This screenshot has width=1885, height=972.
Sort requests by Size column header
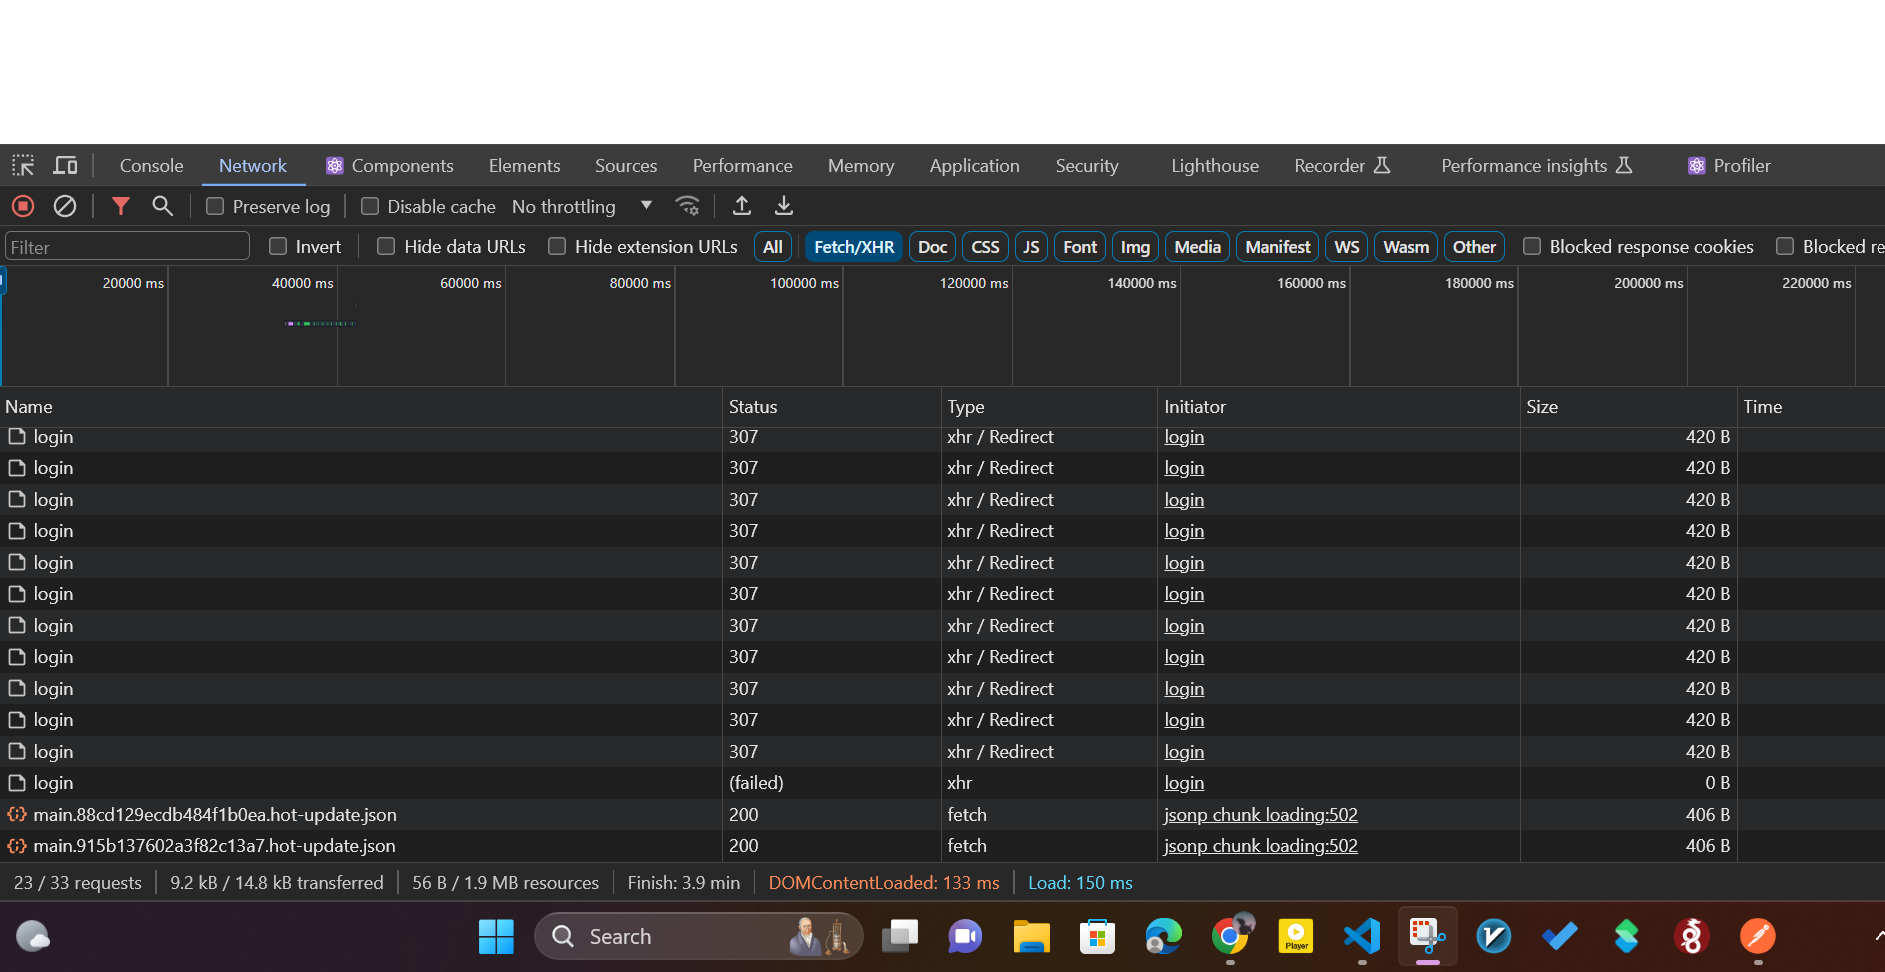pyautogui.click(x=1628, y=407)
